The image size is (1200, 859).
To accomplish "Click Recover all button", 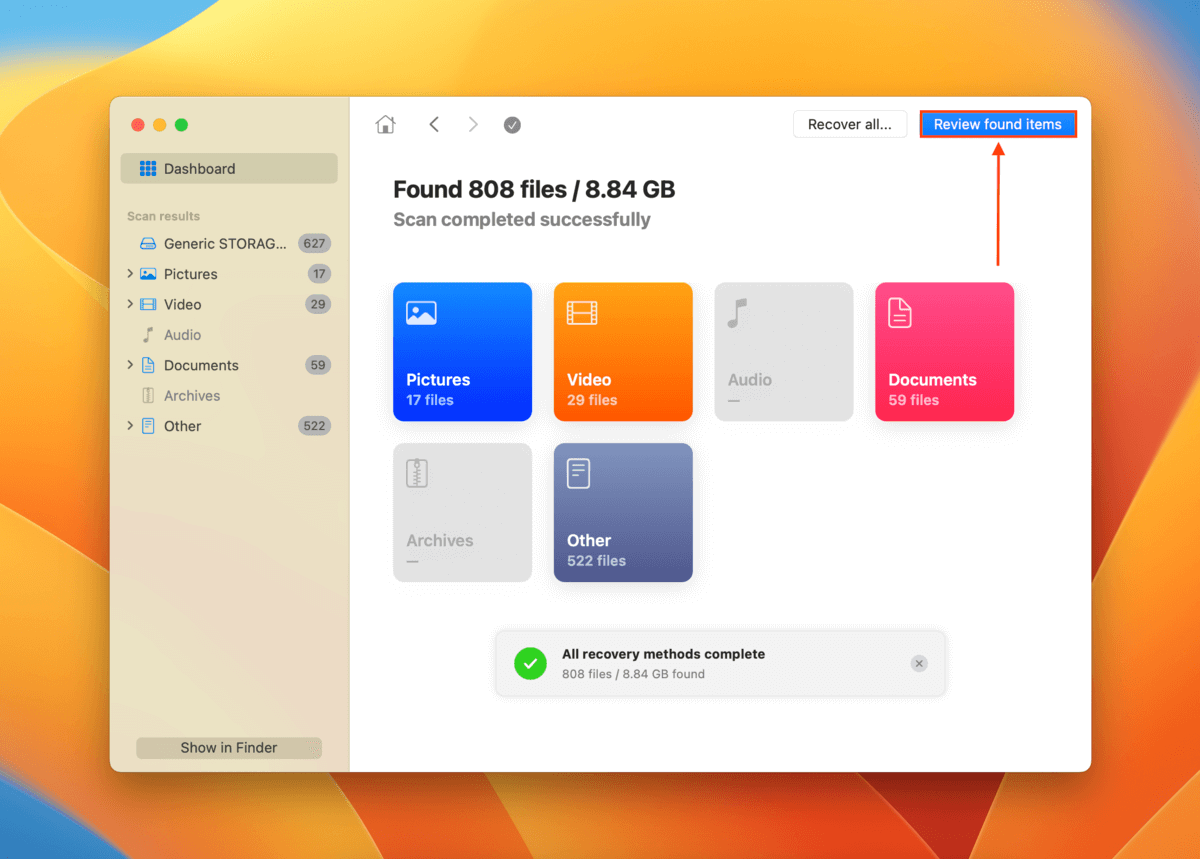I will [850, 124].
